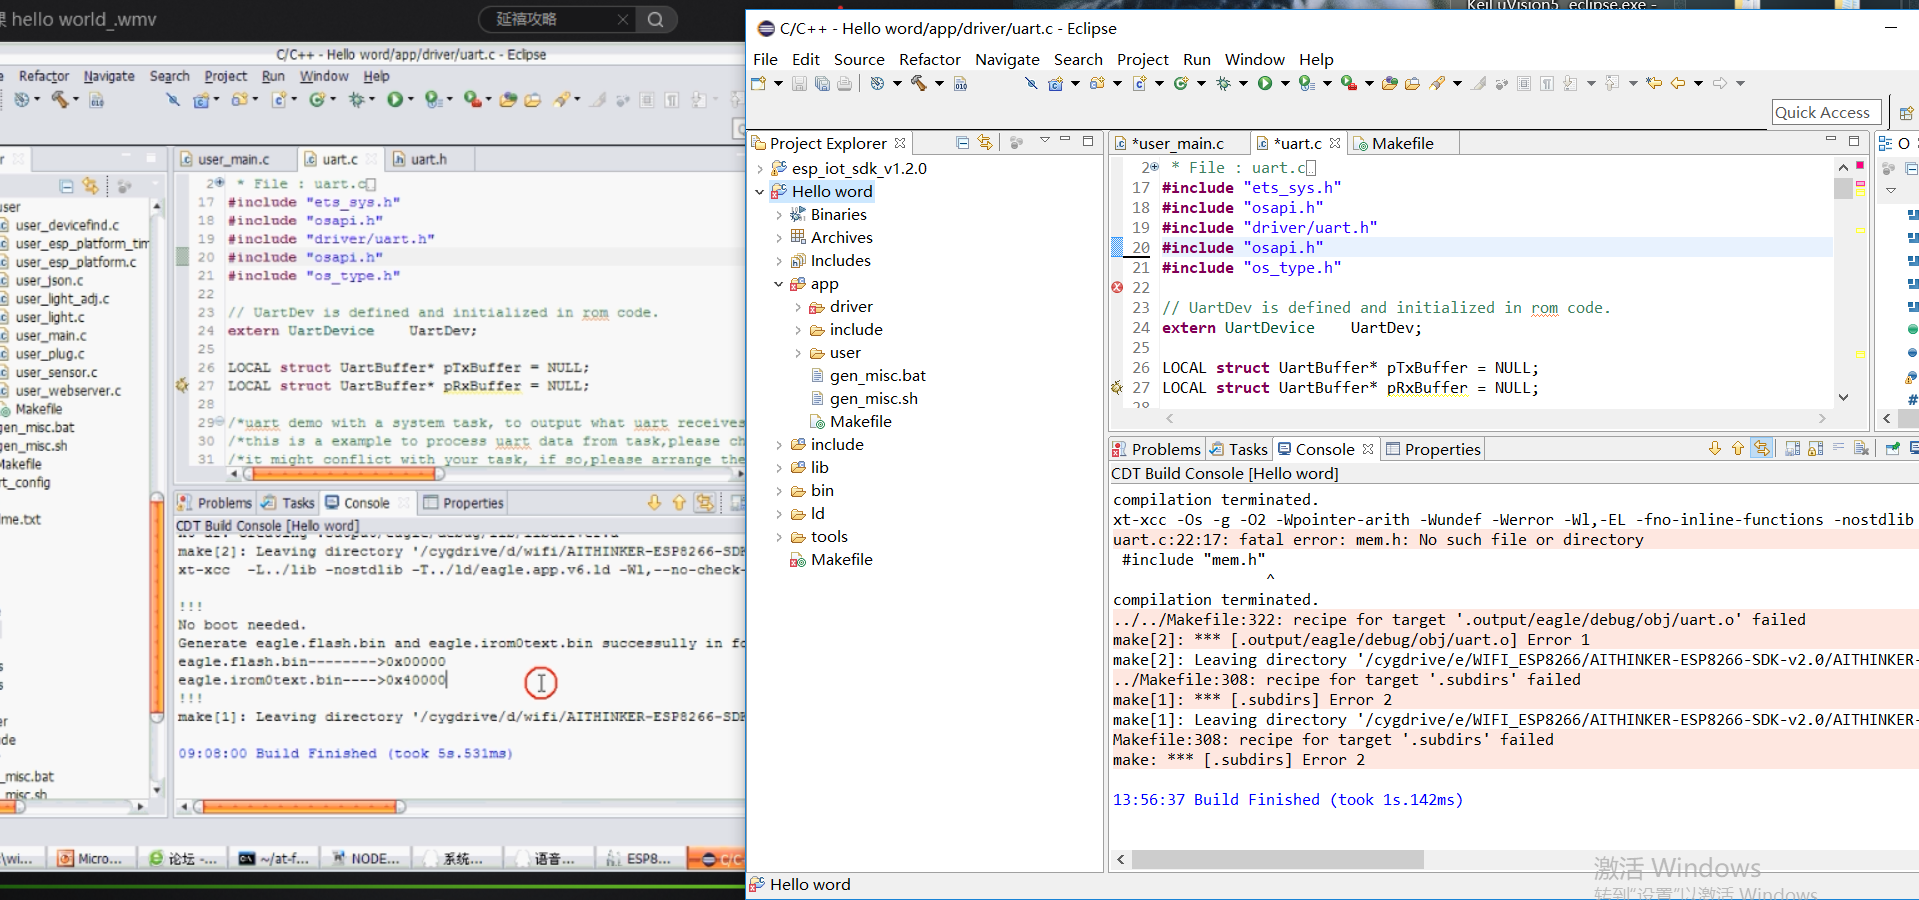Click the flashlight Search toolbar icon
Image resolution: width=1919 pixels, height=900 pixels.
point(1437,84)
